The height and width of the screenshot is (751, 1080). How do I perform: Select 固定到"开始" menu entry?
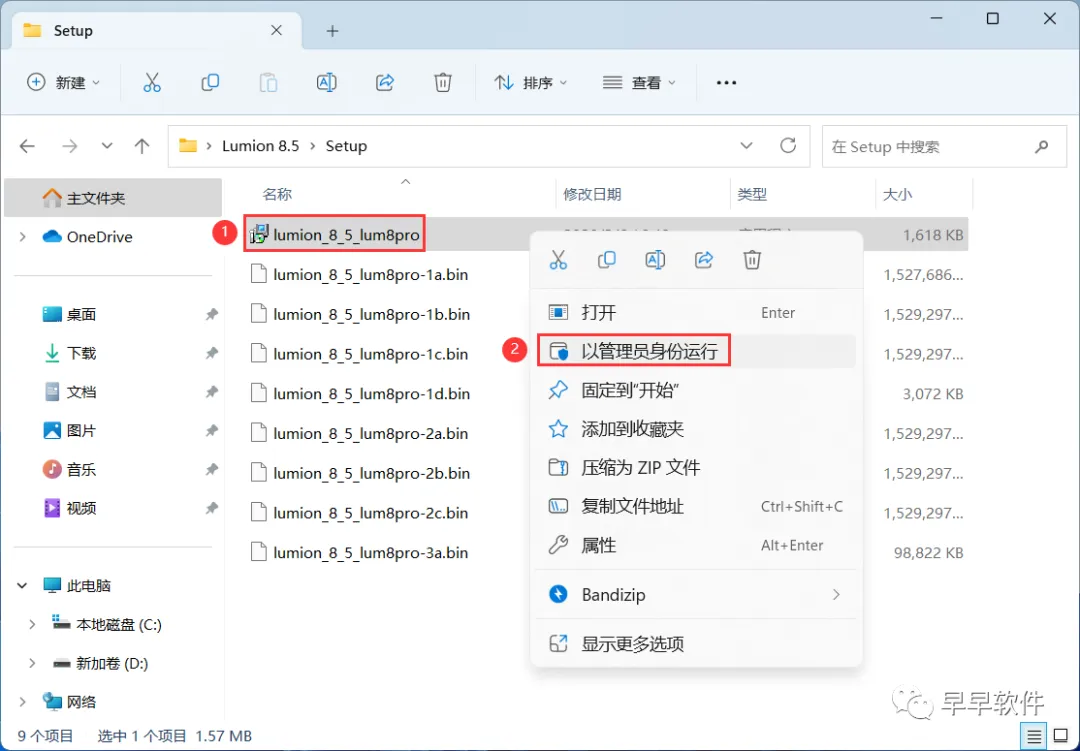[x=696, y=391]
